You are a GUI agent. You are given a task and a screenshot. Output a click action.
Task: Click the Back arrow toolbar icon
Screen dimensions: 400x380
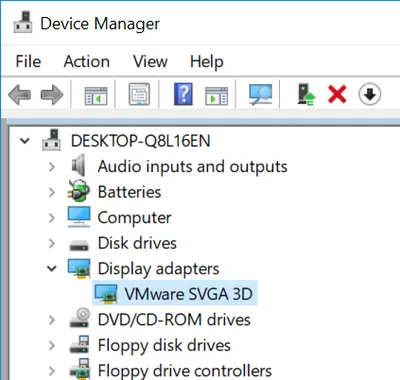[x=19, y=95]
